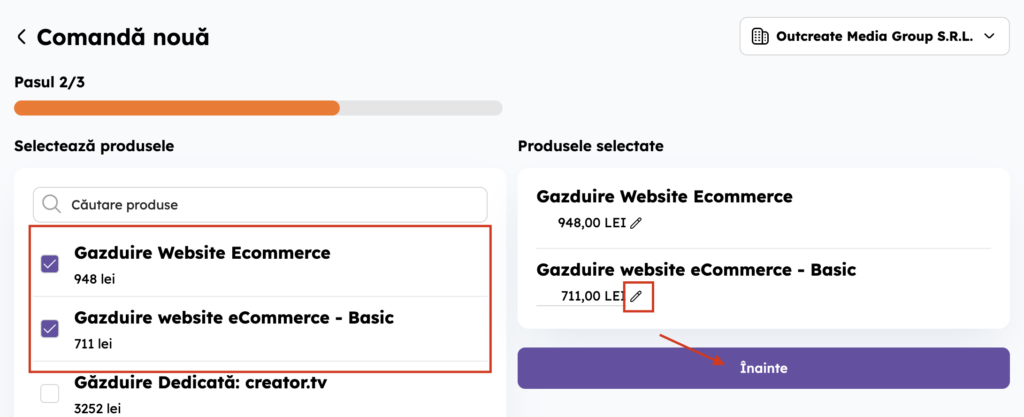The width and height of the screenshot is (1024, 417).
Task: Click the magnifier icon in product search
Action: [x=52, y=205]
